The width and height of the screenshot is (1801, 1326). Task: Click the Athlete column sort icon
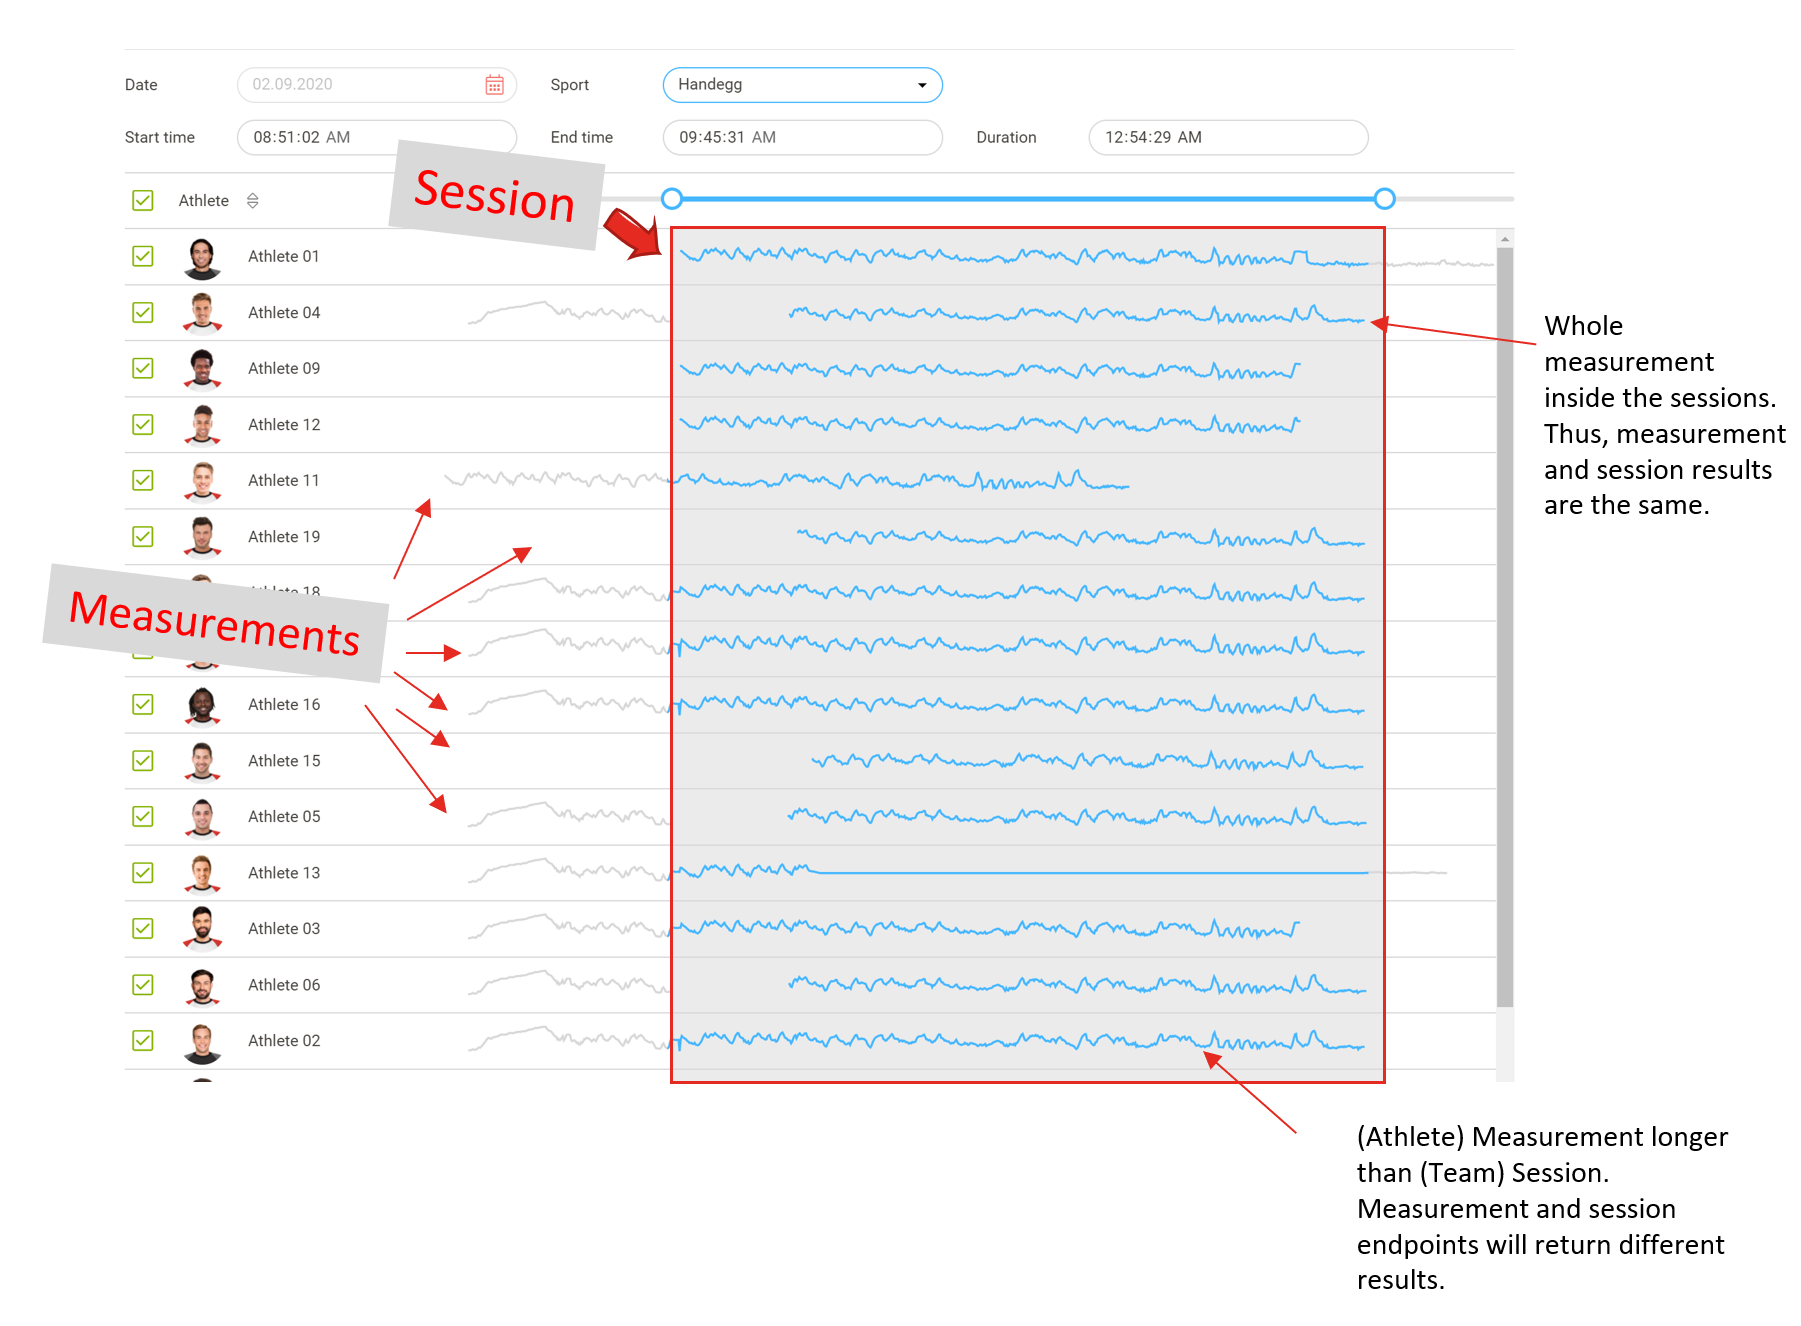click(253, 200)
